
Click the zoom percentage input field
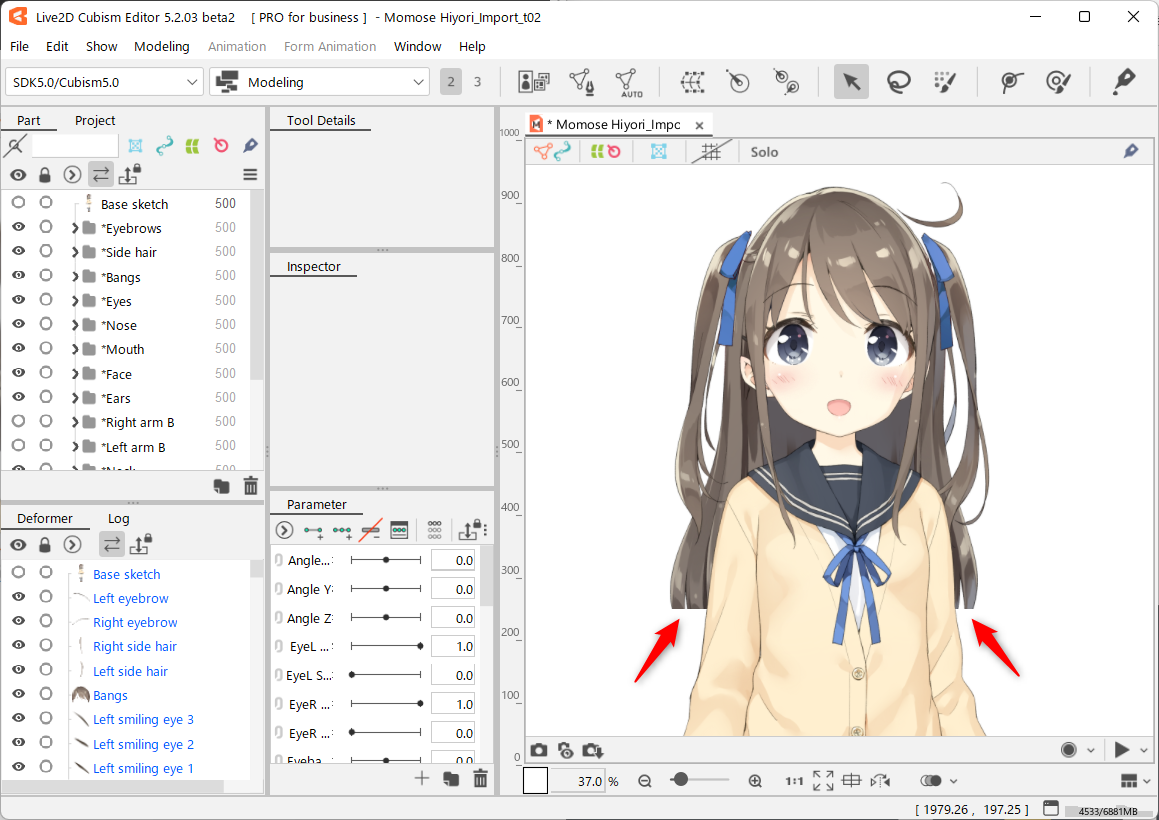pyautogui.click(x=578, y=781)
